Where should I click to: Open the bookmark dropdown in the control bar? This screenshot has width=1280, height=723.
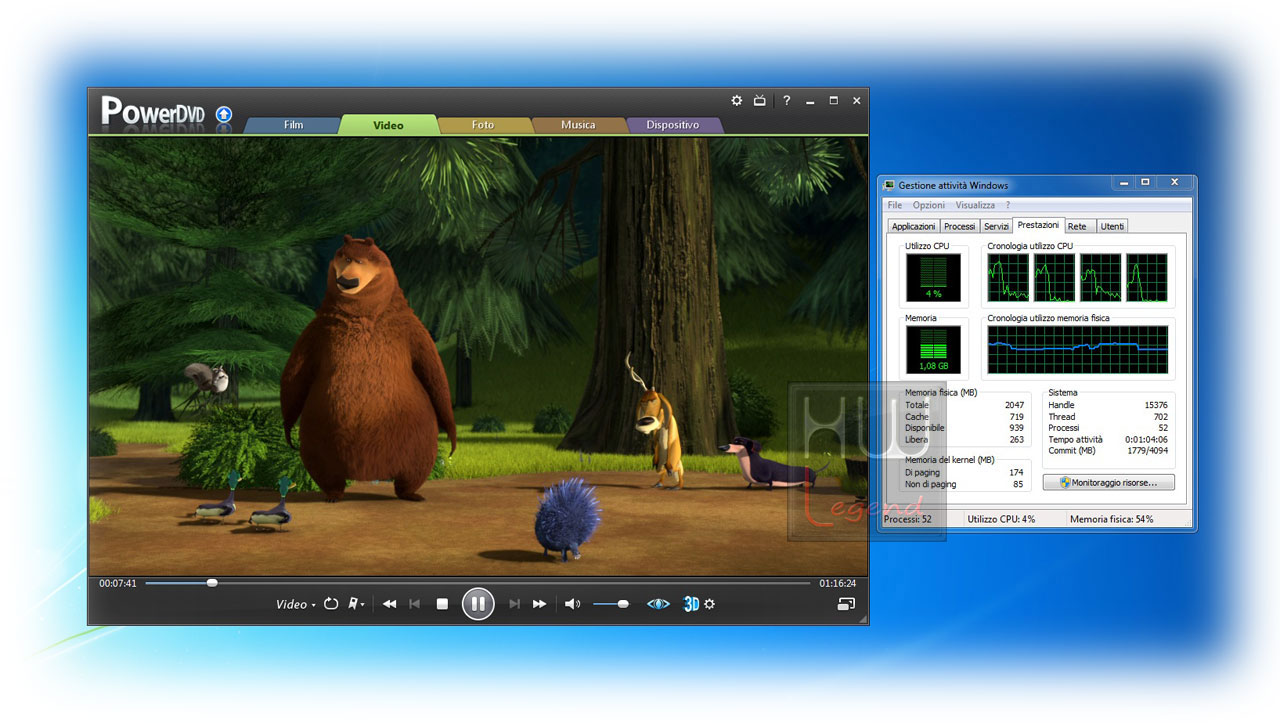356,604
